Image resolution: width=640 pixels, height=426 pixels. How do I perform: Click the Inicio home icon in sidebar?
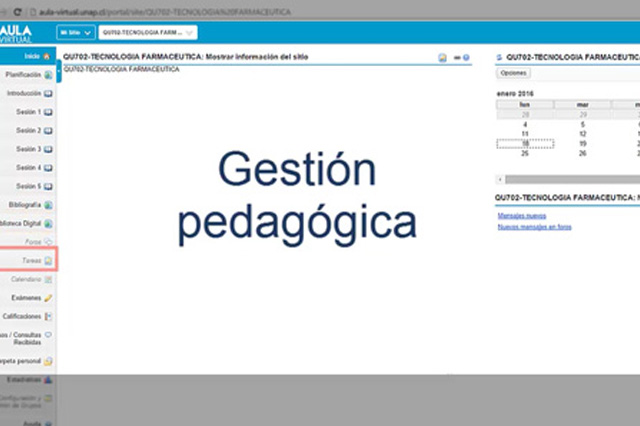pos(47,56)
